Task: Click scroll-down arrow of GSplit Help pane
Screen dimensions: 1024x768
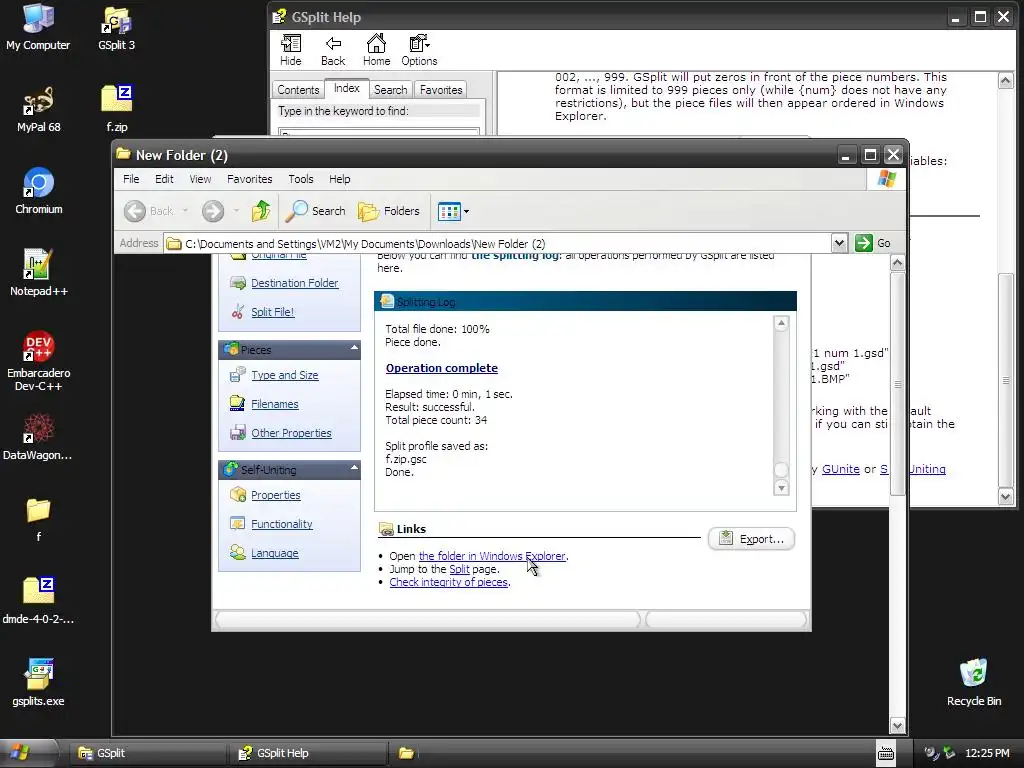Action: pos(1006,497)
